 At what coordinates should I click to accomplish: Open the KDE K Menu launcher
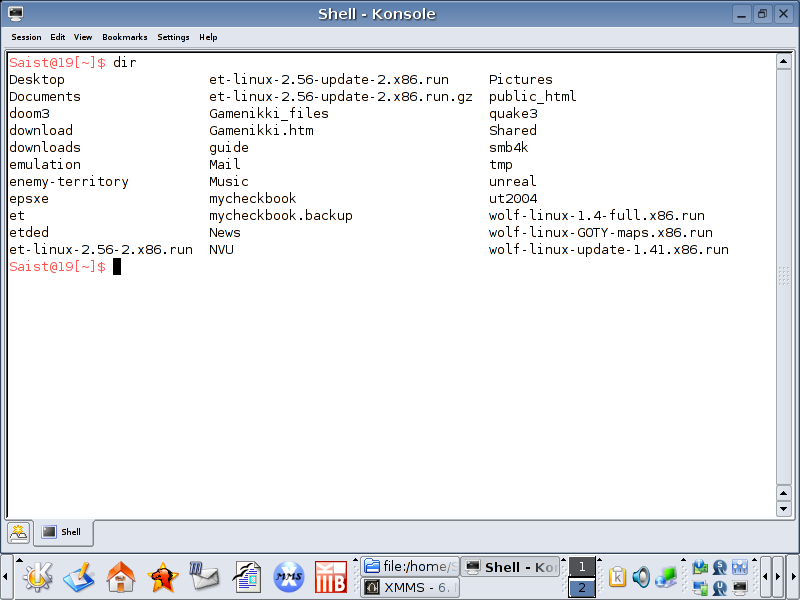[x=37, y=577]
